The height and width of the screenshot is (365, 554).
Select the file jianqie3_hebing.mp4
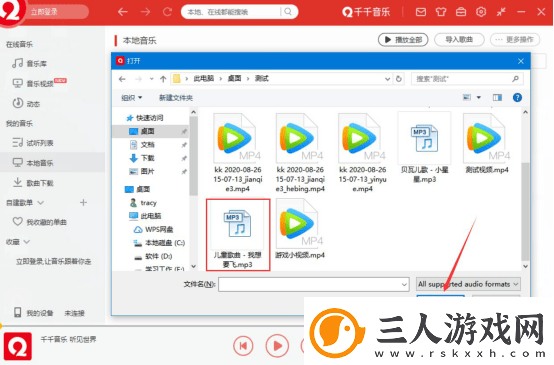click(300, 153)
